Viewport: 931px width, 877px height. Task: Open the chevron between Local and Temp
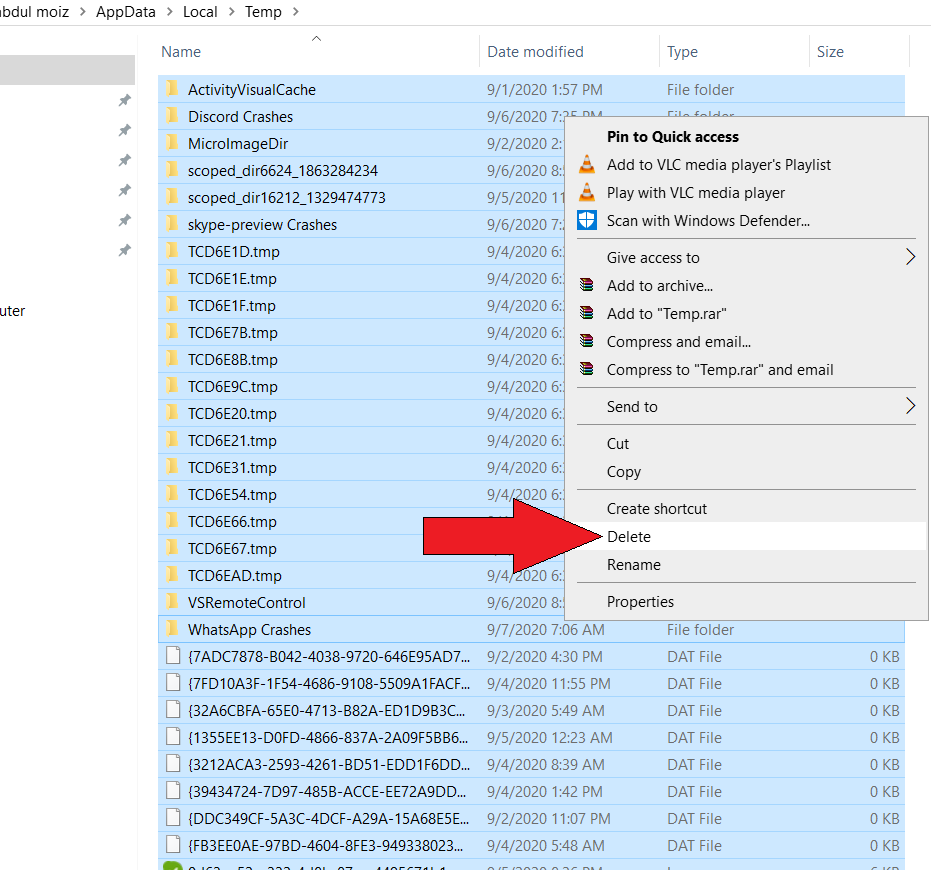[x=232, y=11]
